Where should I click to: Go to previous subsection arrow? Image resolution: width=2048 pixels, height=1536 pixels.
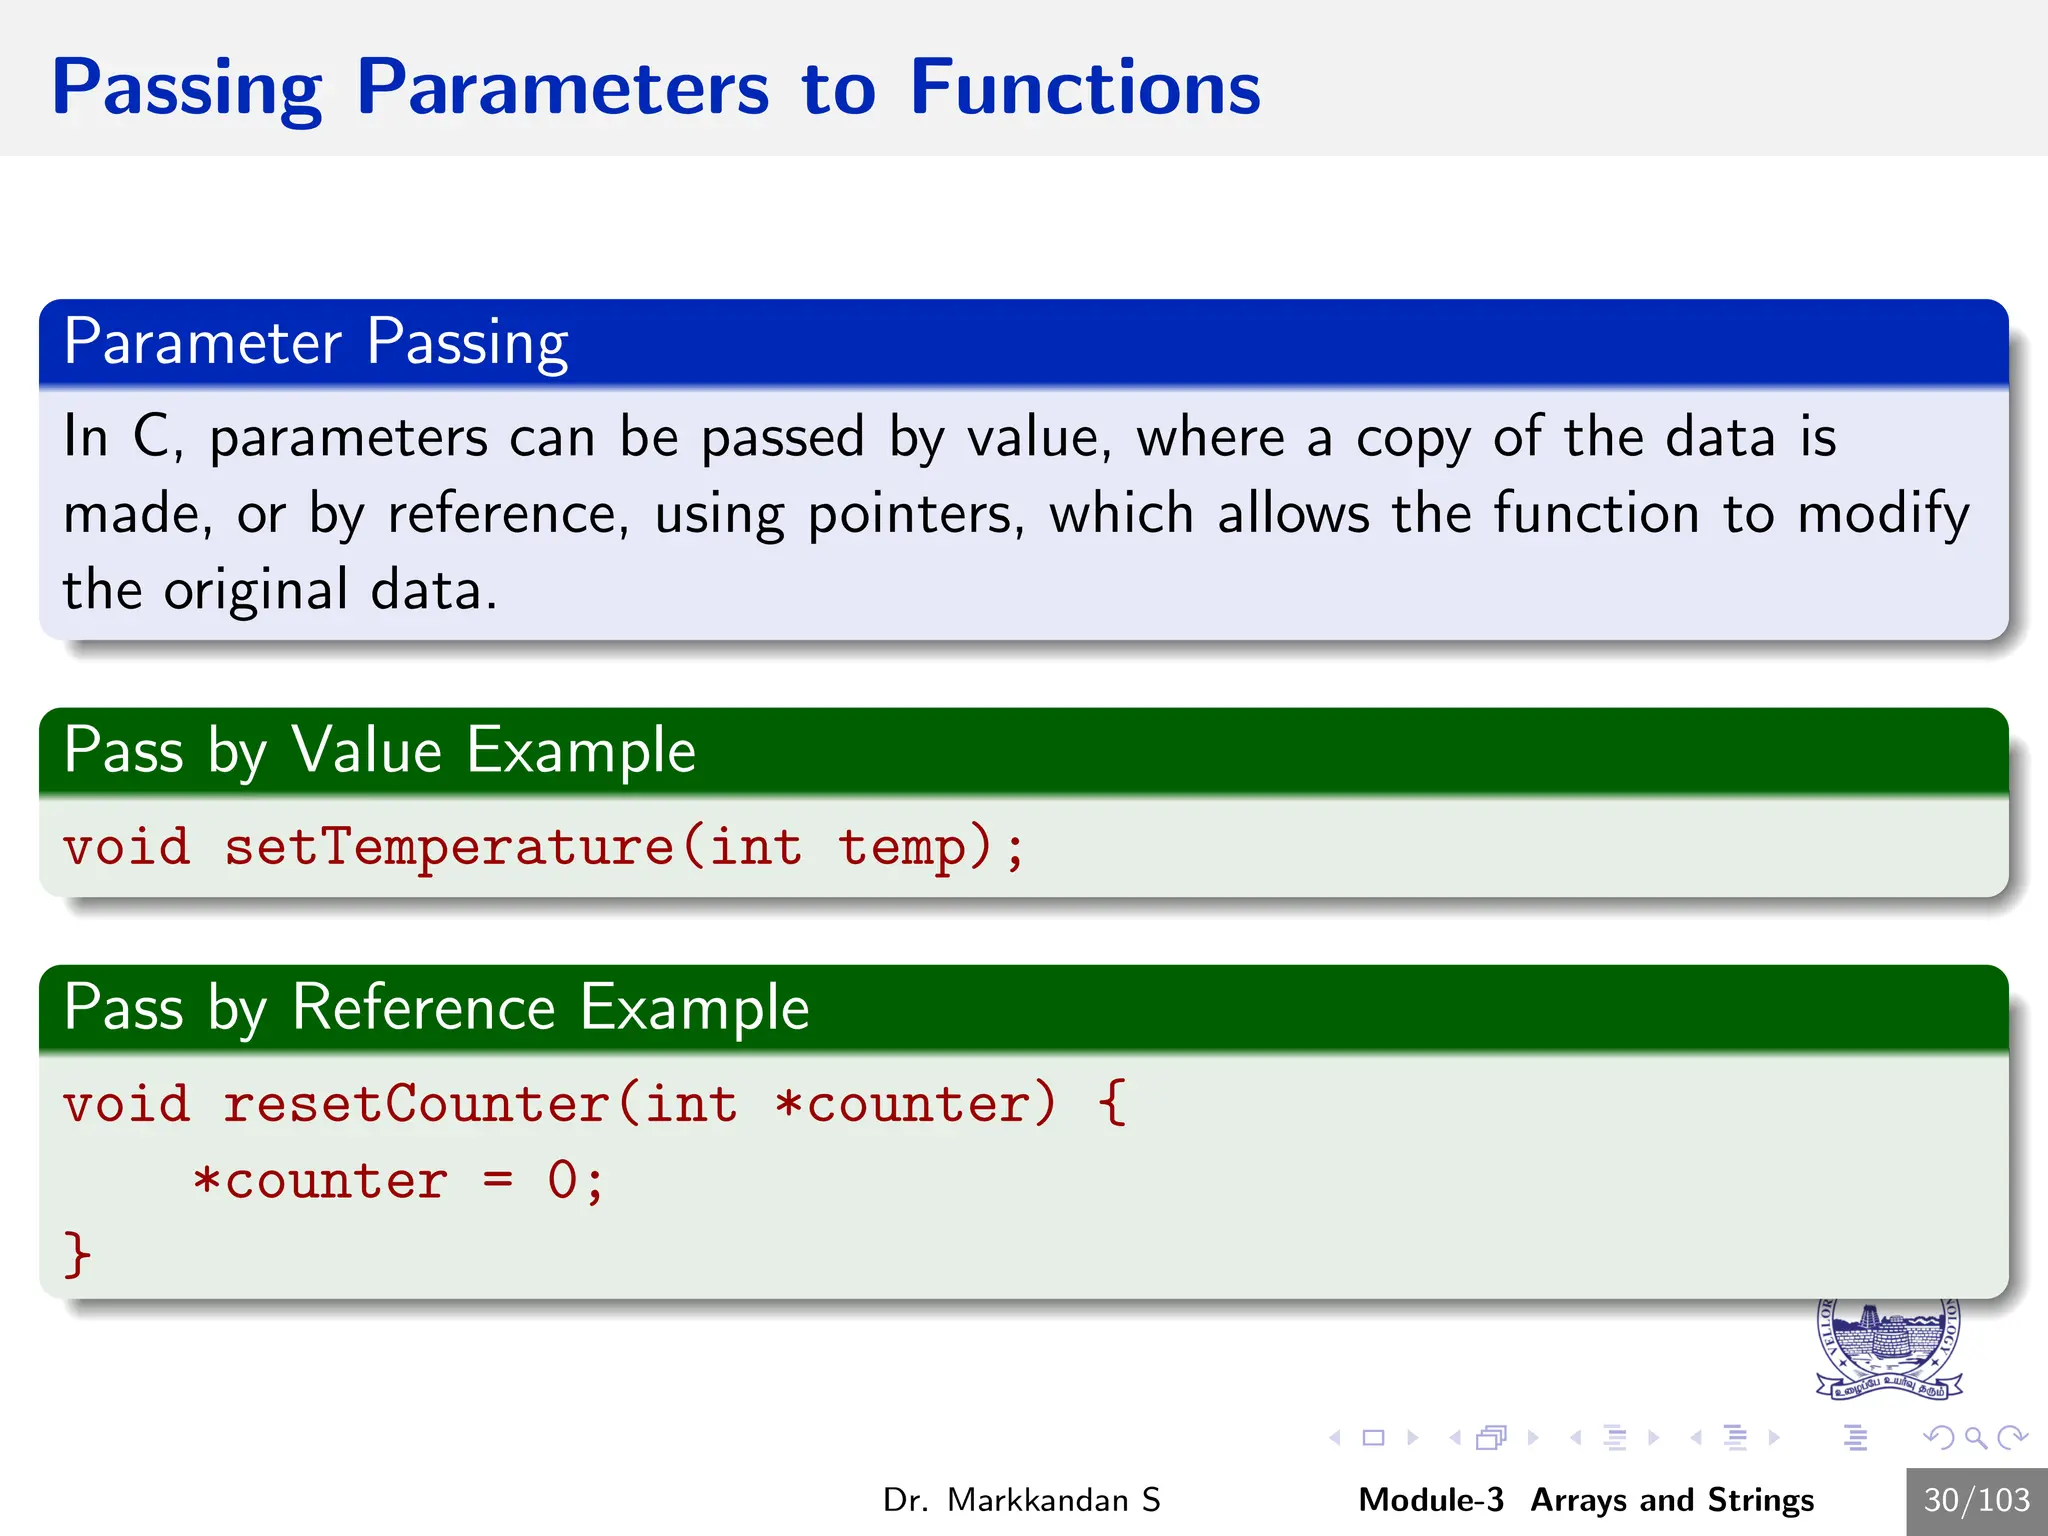pyautogui.click(x=1576, y=1438)
